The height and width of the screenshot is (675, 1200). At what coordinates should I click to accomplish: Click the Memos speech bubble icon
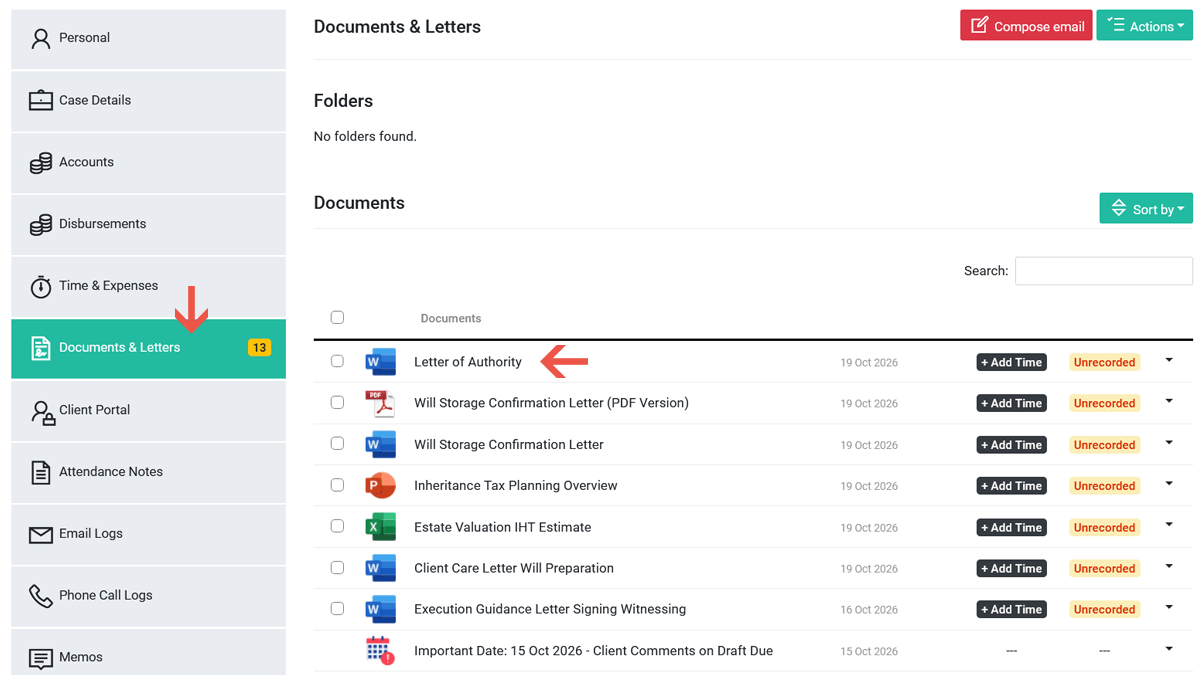click(x=40, y=658)
